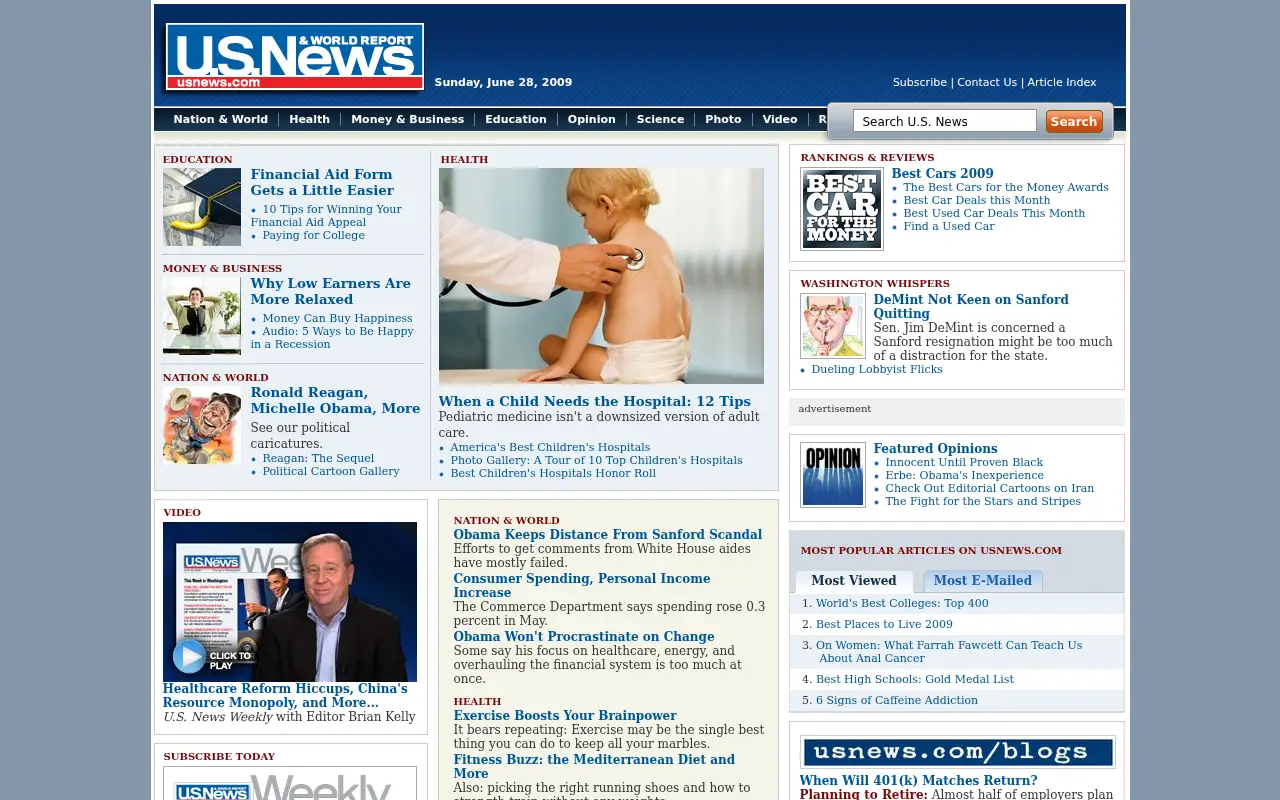This screenshot has height=800, width=1280.
Task: Click World's Best Colleges: Top 400
Action: click(902, 603)
